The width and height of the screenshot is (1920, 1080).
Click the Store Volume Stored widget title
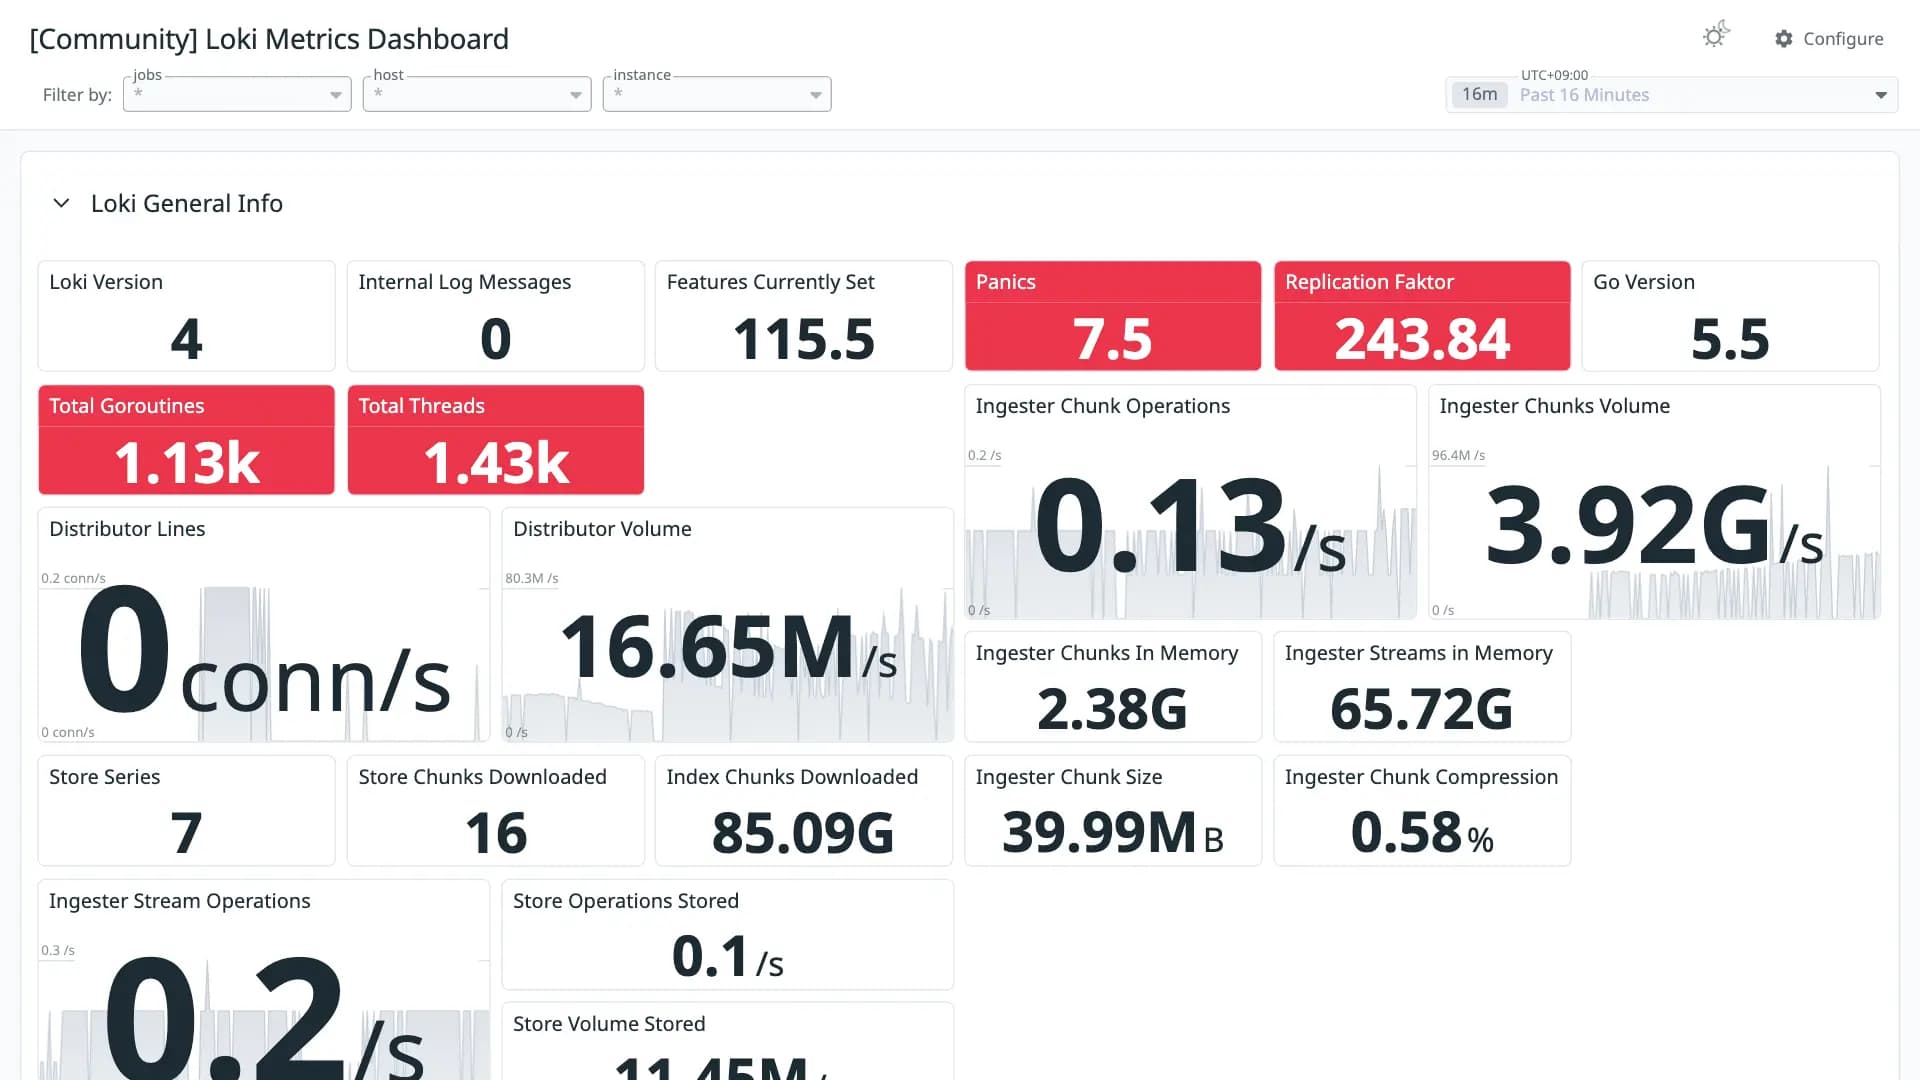coord(609,1024)
